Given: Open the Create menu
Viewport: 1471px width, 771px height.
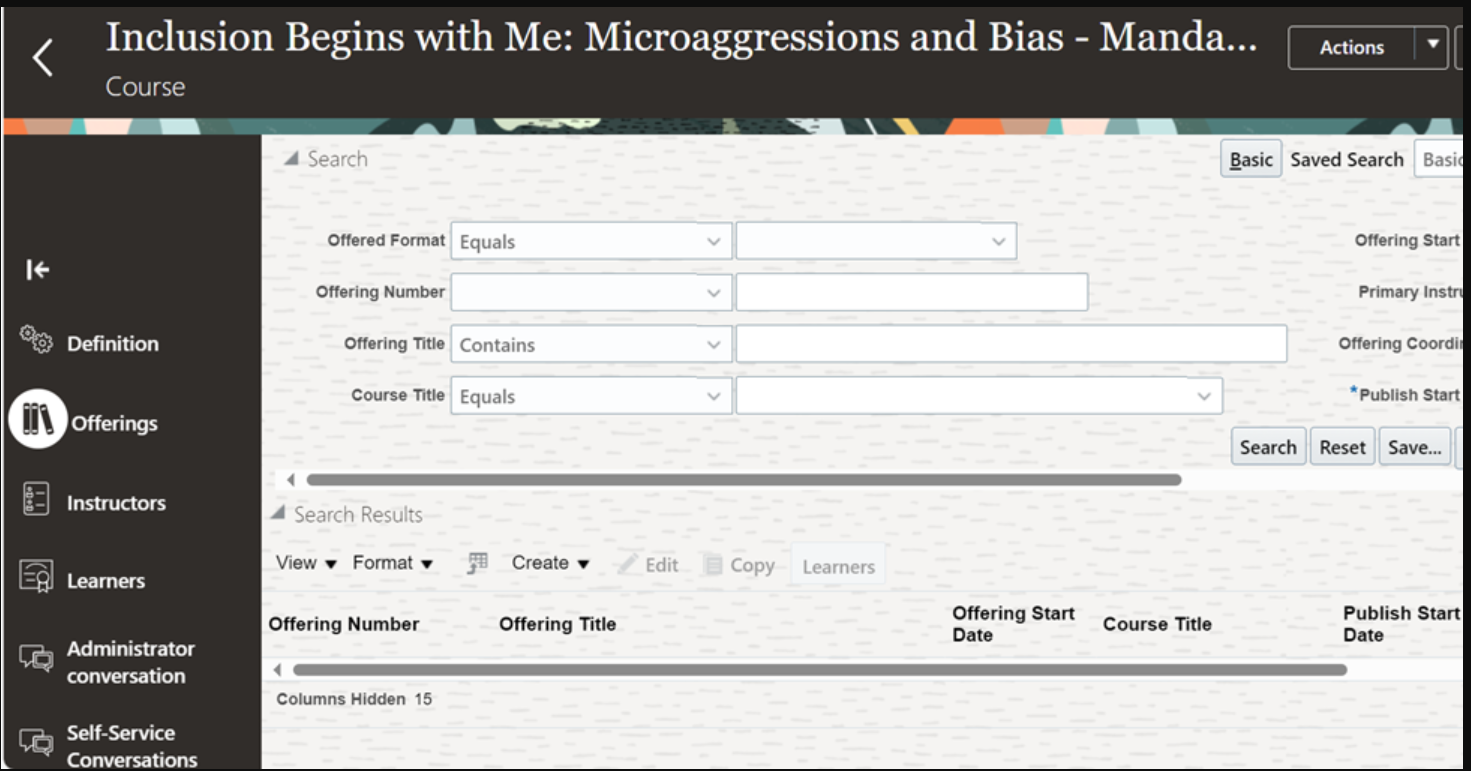Looking at the screenshot, I should [550, 563].
